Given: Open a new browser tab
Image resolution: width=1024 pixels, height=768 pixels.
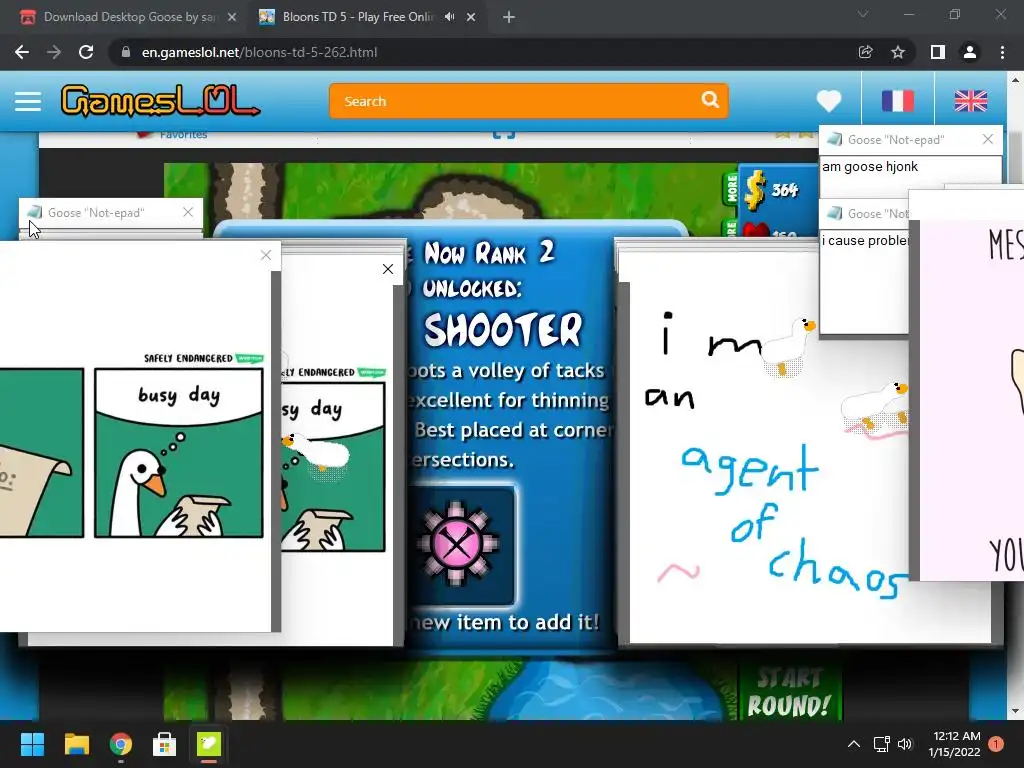Looking at the screenshot, I should click(x=509, y=17).
